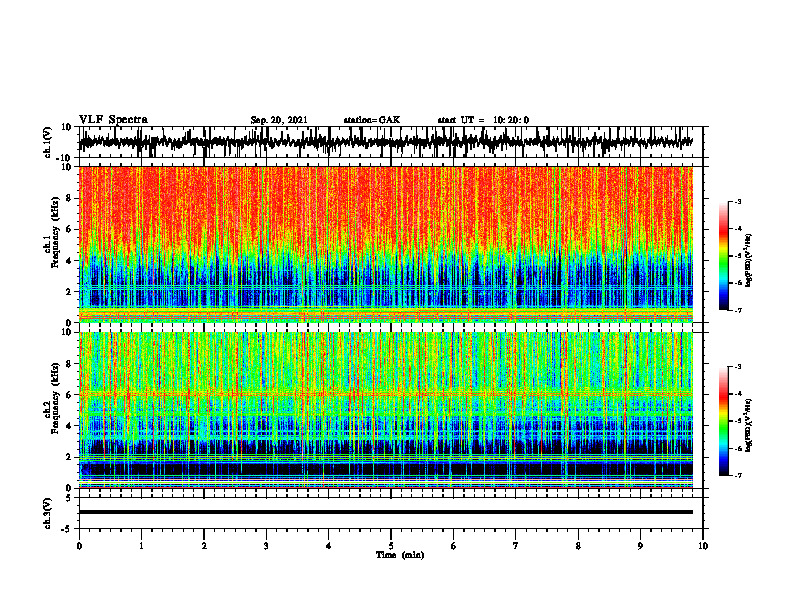Screen dimensions: 792x612
Task: Click the "-3" label on ch.1 color bar
Action: click(738, 202)
